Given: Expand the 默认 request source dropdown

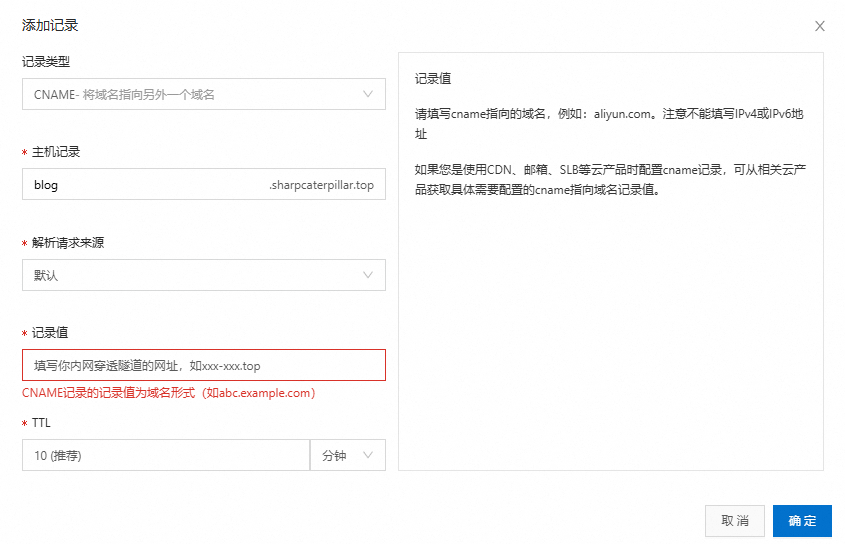Looking at the screenshot, I should click(x=190, y=275).
